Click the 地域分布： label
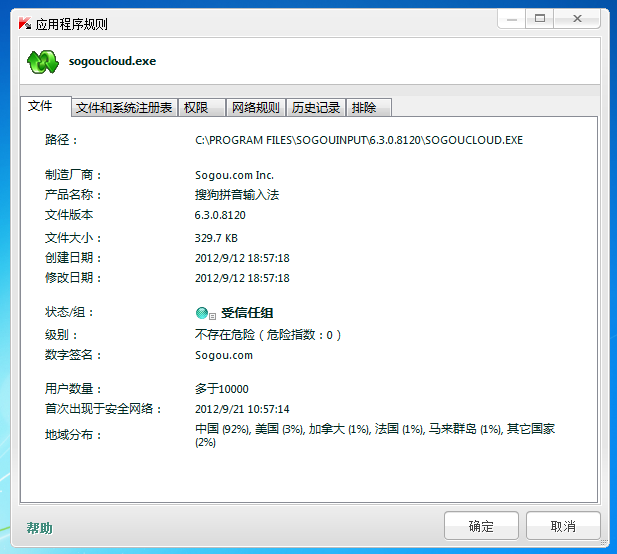 click(73, 435)
